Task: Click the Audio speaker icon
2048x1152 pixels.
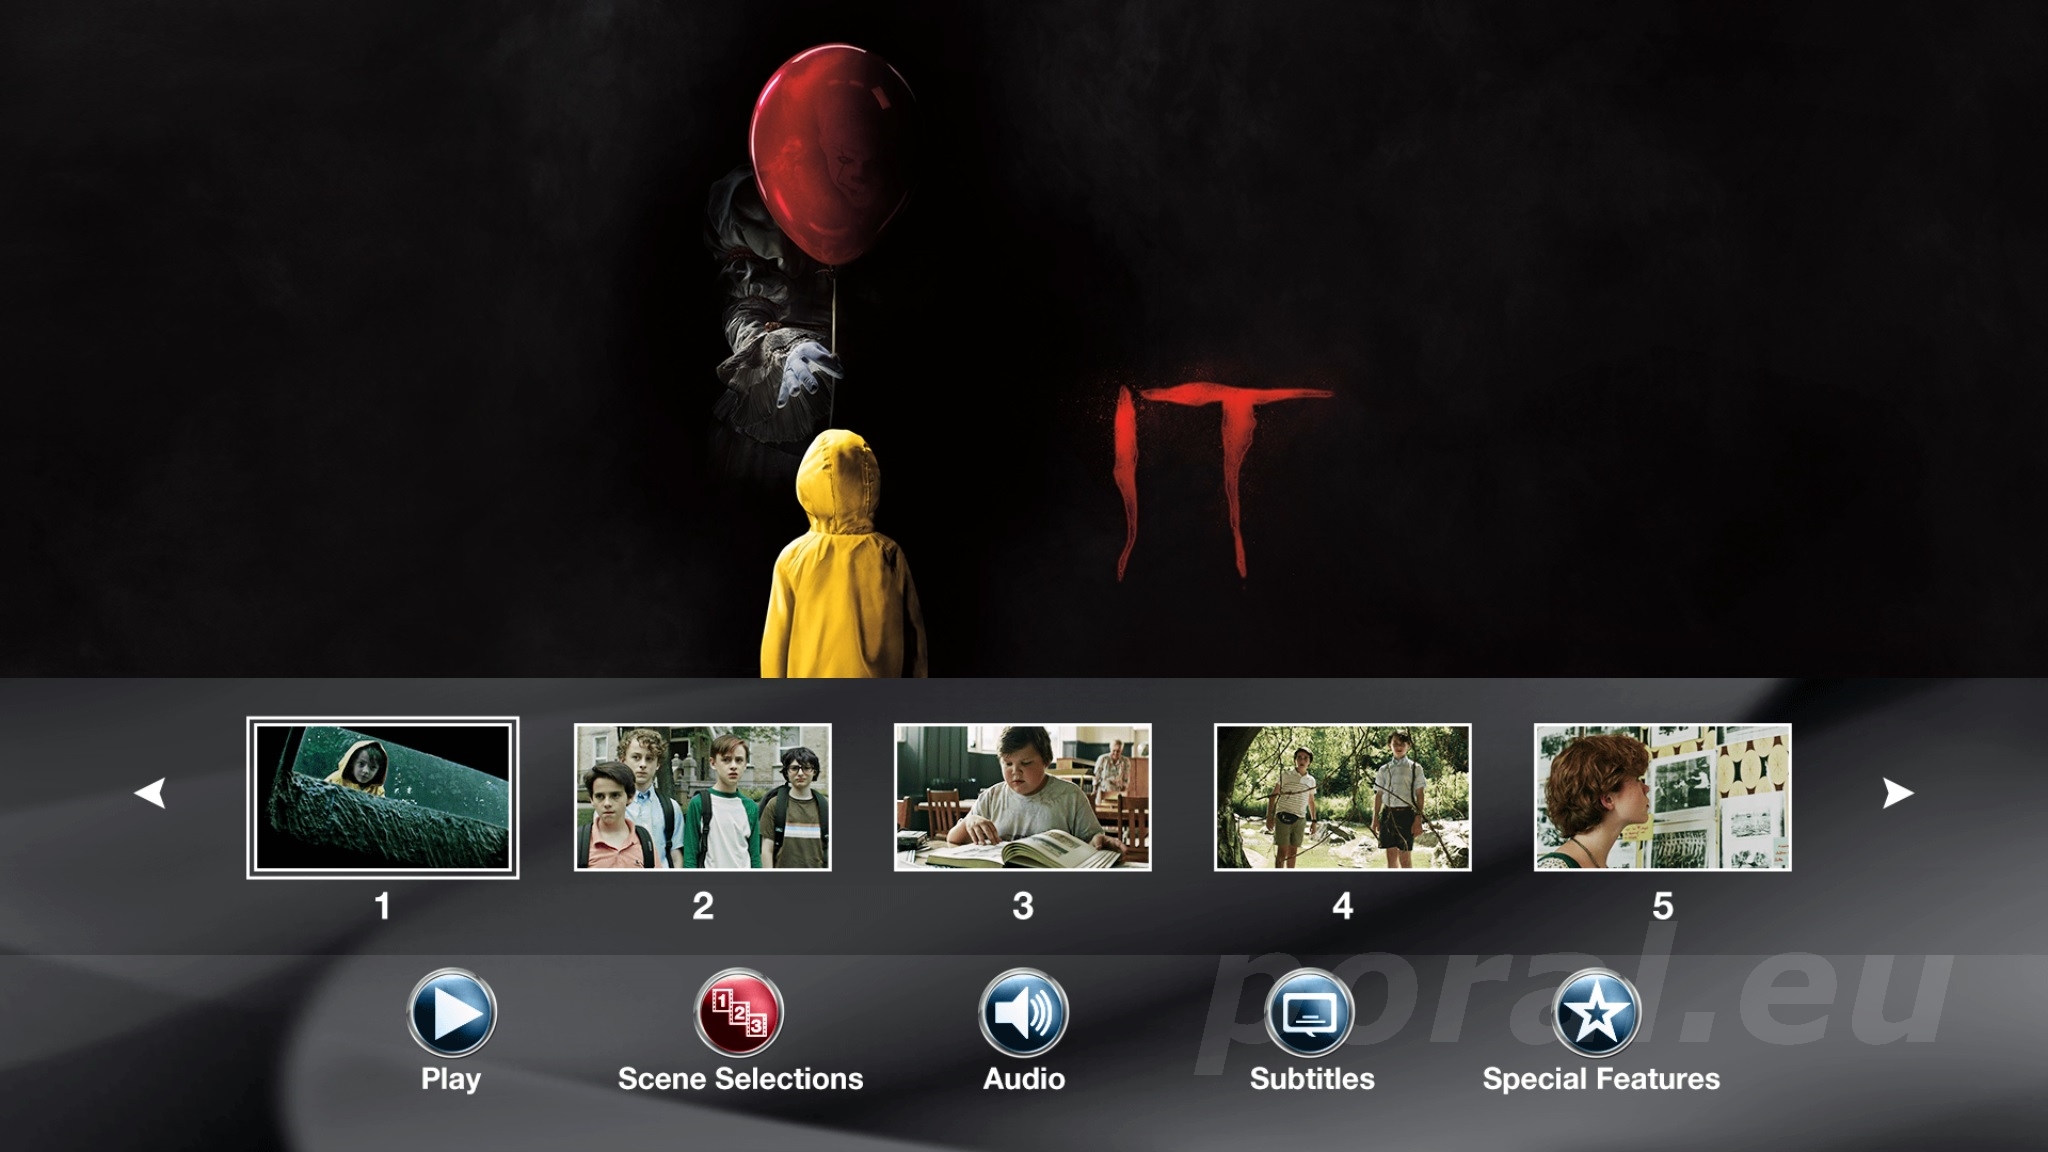Action: (x=1024, y=1013)
